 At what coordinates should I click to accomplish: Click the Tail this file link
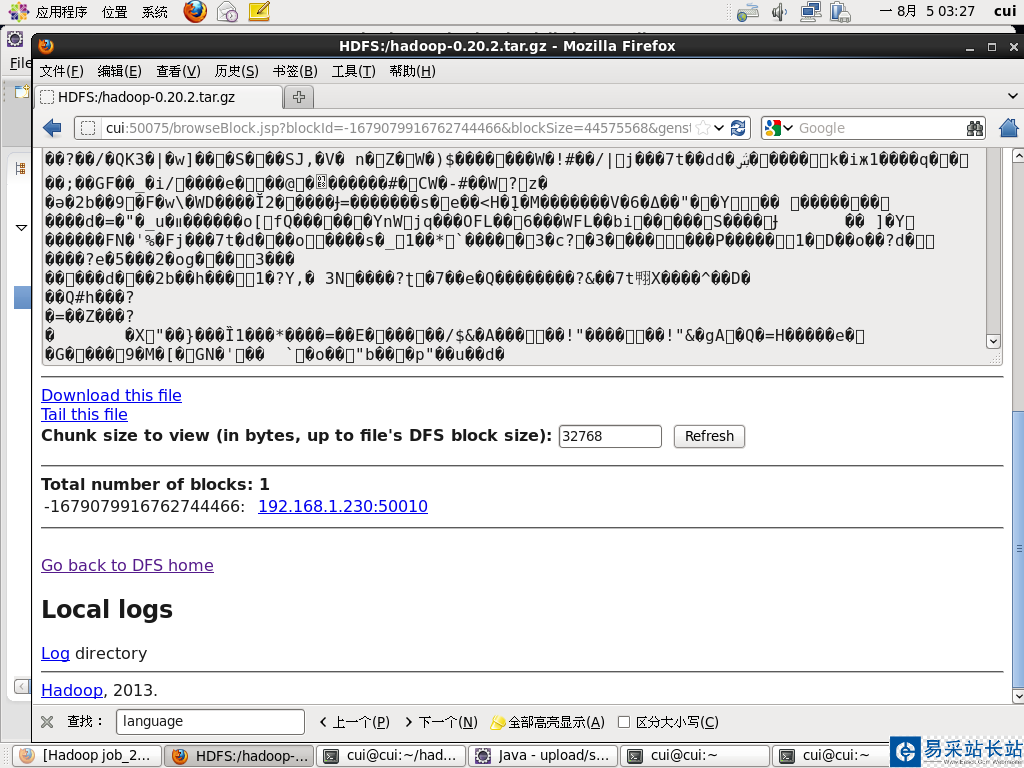(x=84, y=414)
